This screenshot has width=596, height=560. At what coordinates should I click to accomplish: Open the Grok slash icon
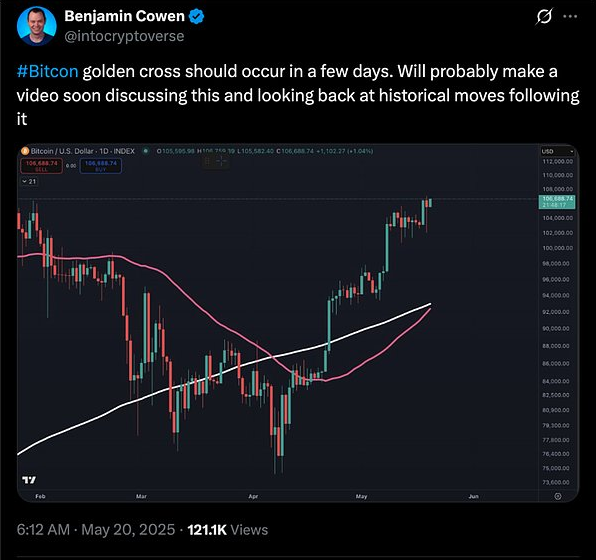click(x=544, y=17)
